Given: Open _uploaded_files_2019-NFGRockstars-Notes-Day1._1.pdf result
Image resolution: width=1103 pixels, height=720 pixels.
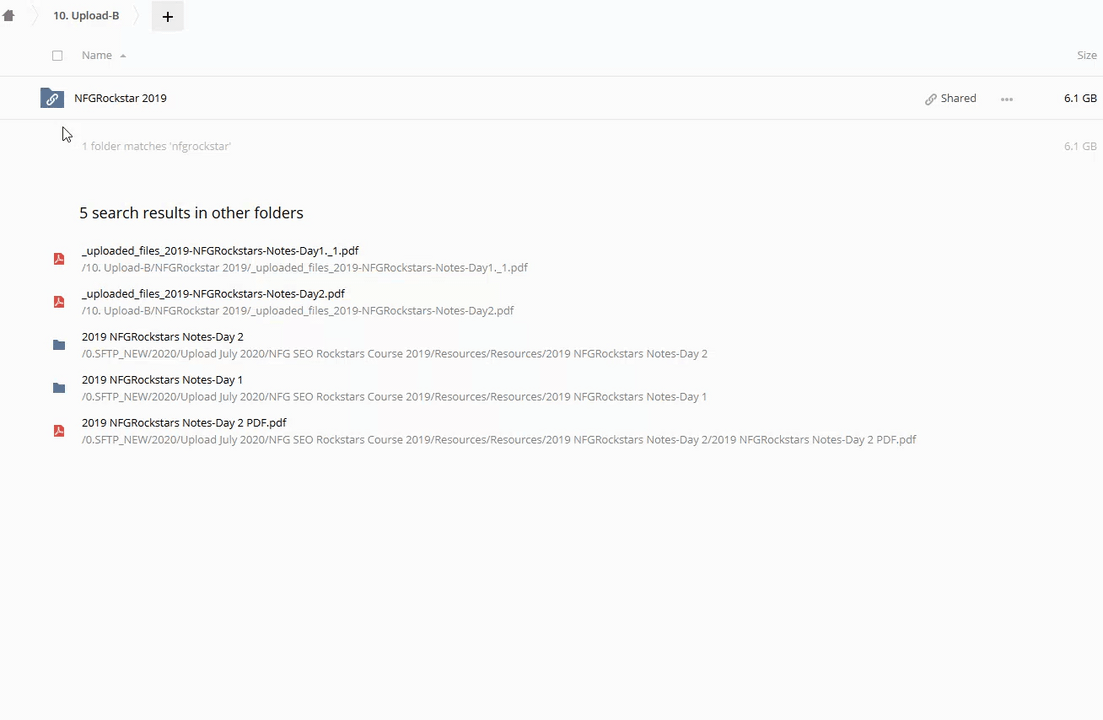Looking at the screenshot, I should click(x=220, y=251).
